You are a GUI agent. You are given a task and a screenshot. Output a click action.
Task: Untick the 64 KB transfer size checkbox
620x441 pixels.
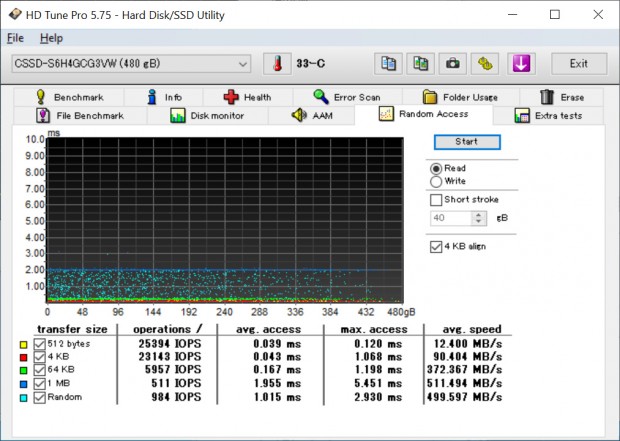[x=40, y=367]
